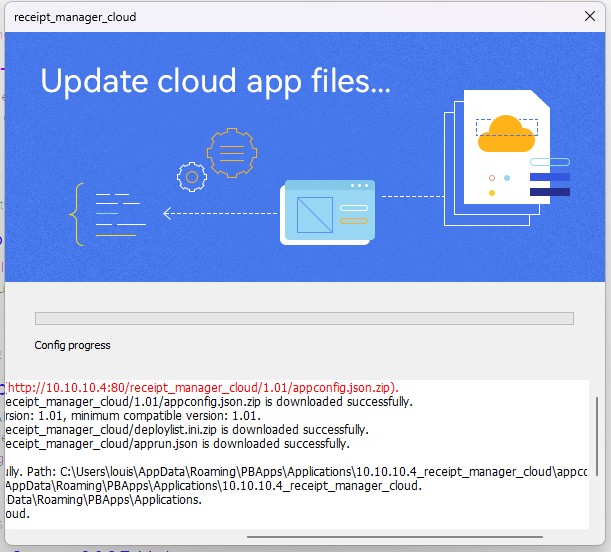The height and width of the screenshot is (552, 611).
Task: Click the "Config progress" label
Action: click(72, 345)
